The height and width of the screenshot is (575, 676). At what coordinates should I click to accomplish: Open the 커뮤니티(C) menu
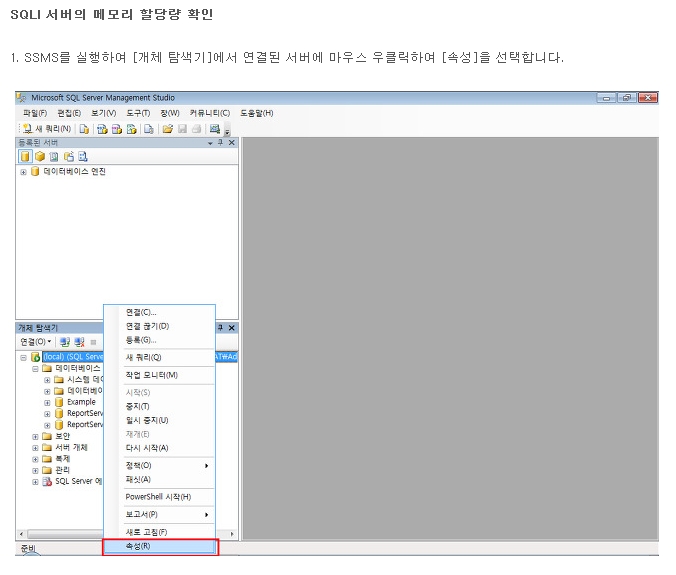210,113
